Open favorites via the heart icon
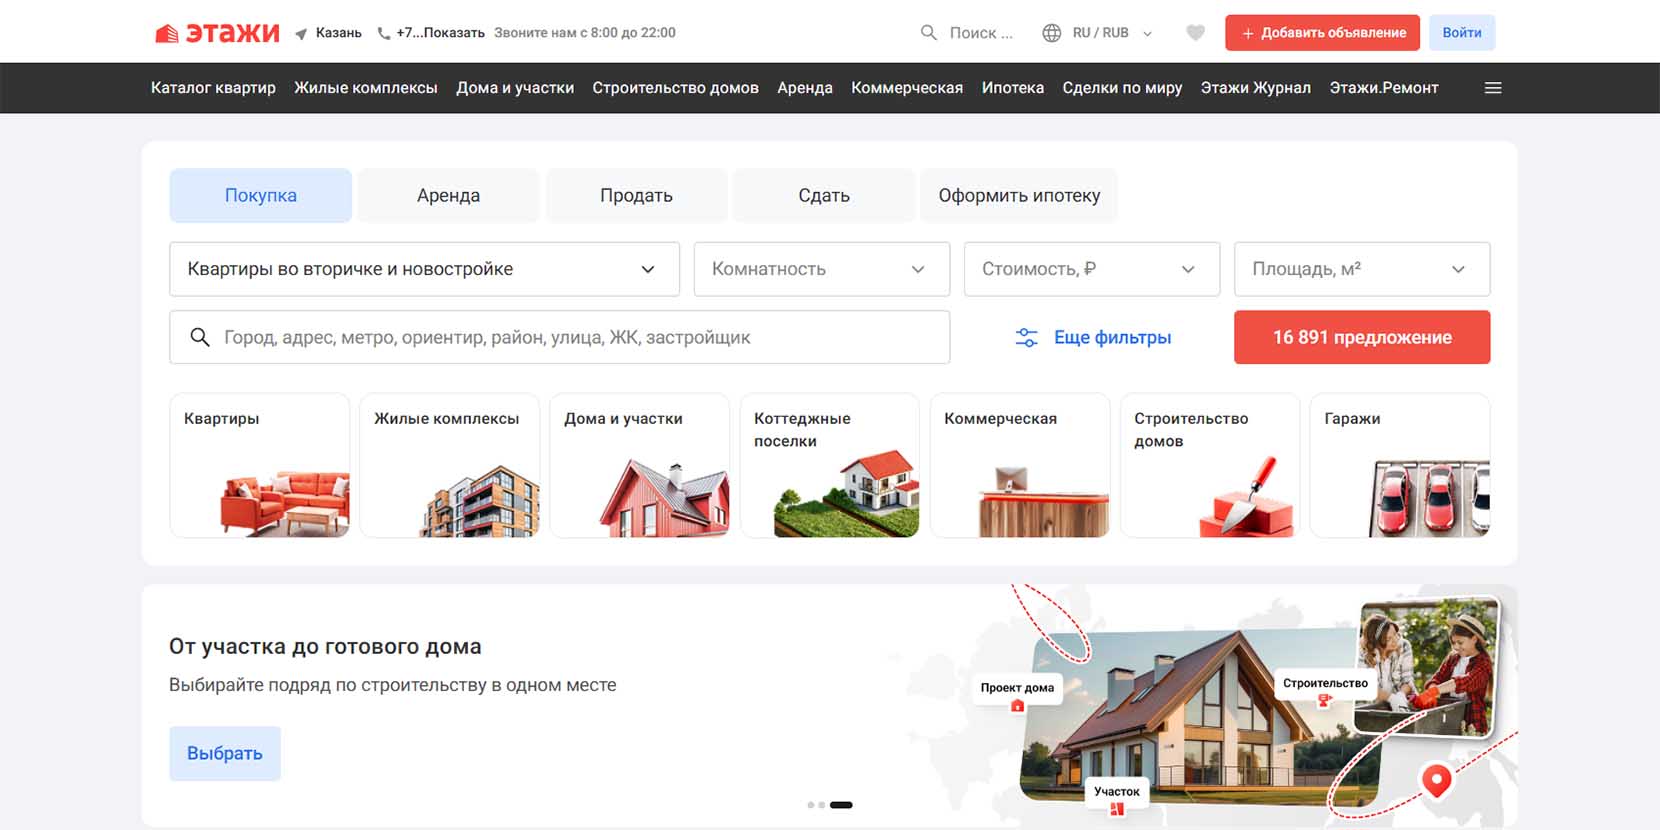 click(x=1195, y=33)
